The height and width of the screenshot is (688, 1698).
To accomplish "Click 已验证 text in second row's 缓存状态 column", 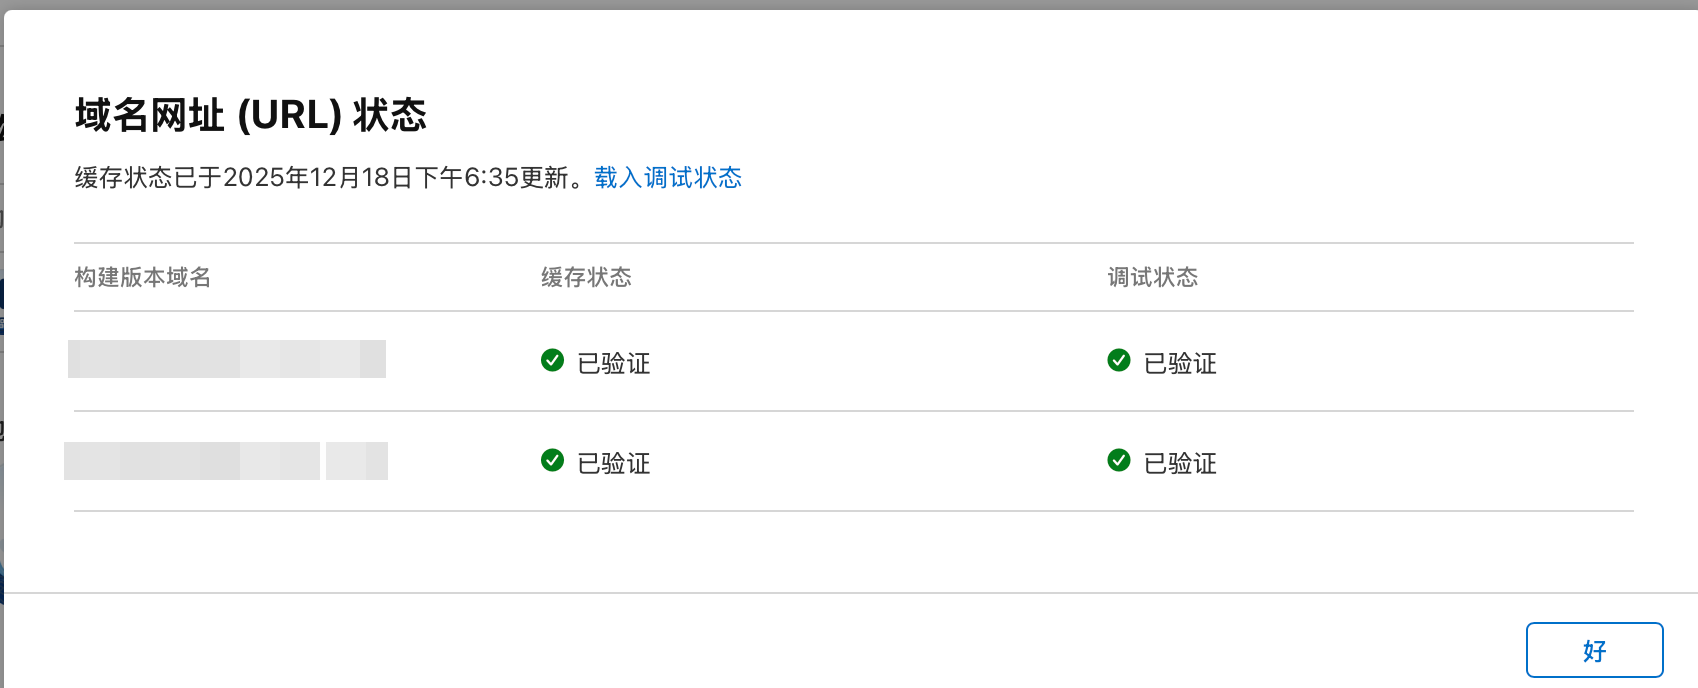I will [614, 463].
